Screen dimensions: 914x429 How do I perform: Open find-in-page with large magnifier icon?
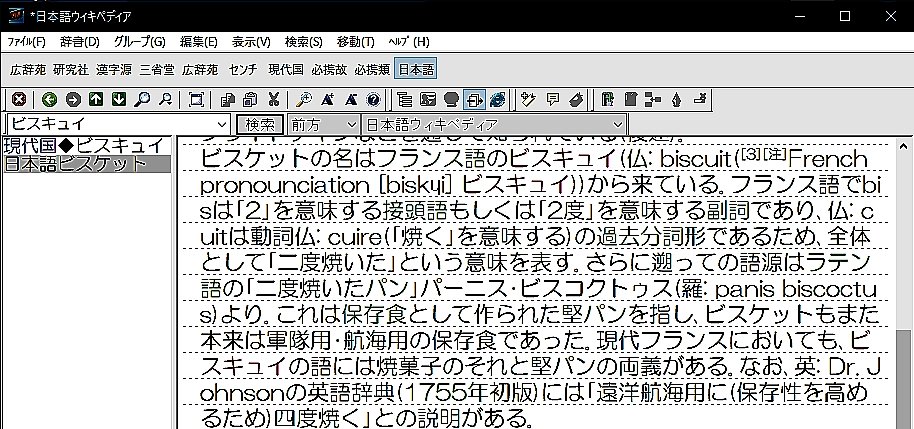[142, 100]
